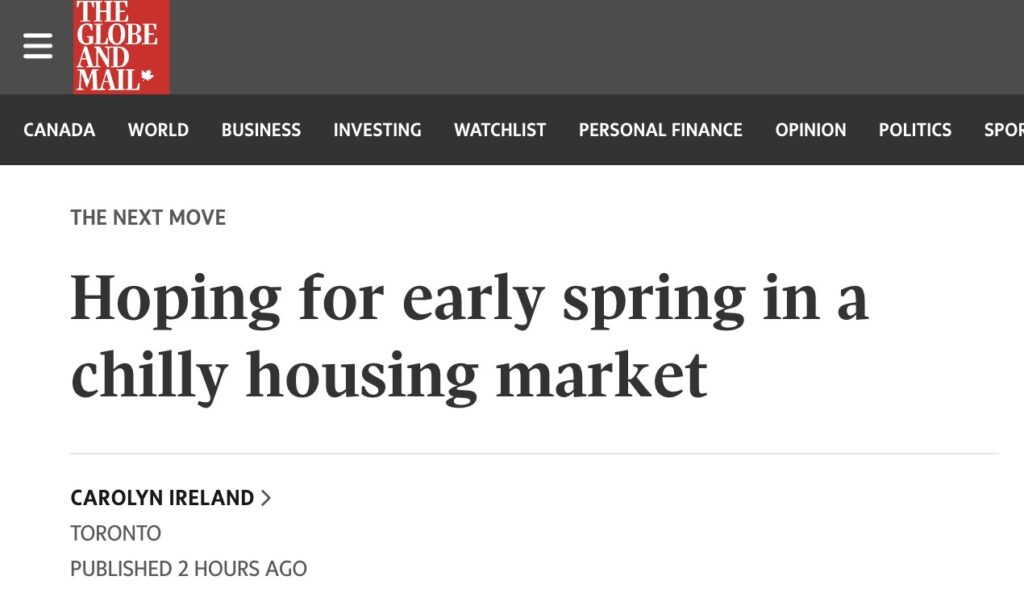Go to the Politics section

point(915,130)
